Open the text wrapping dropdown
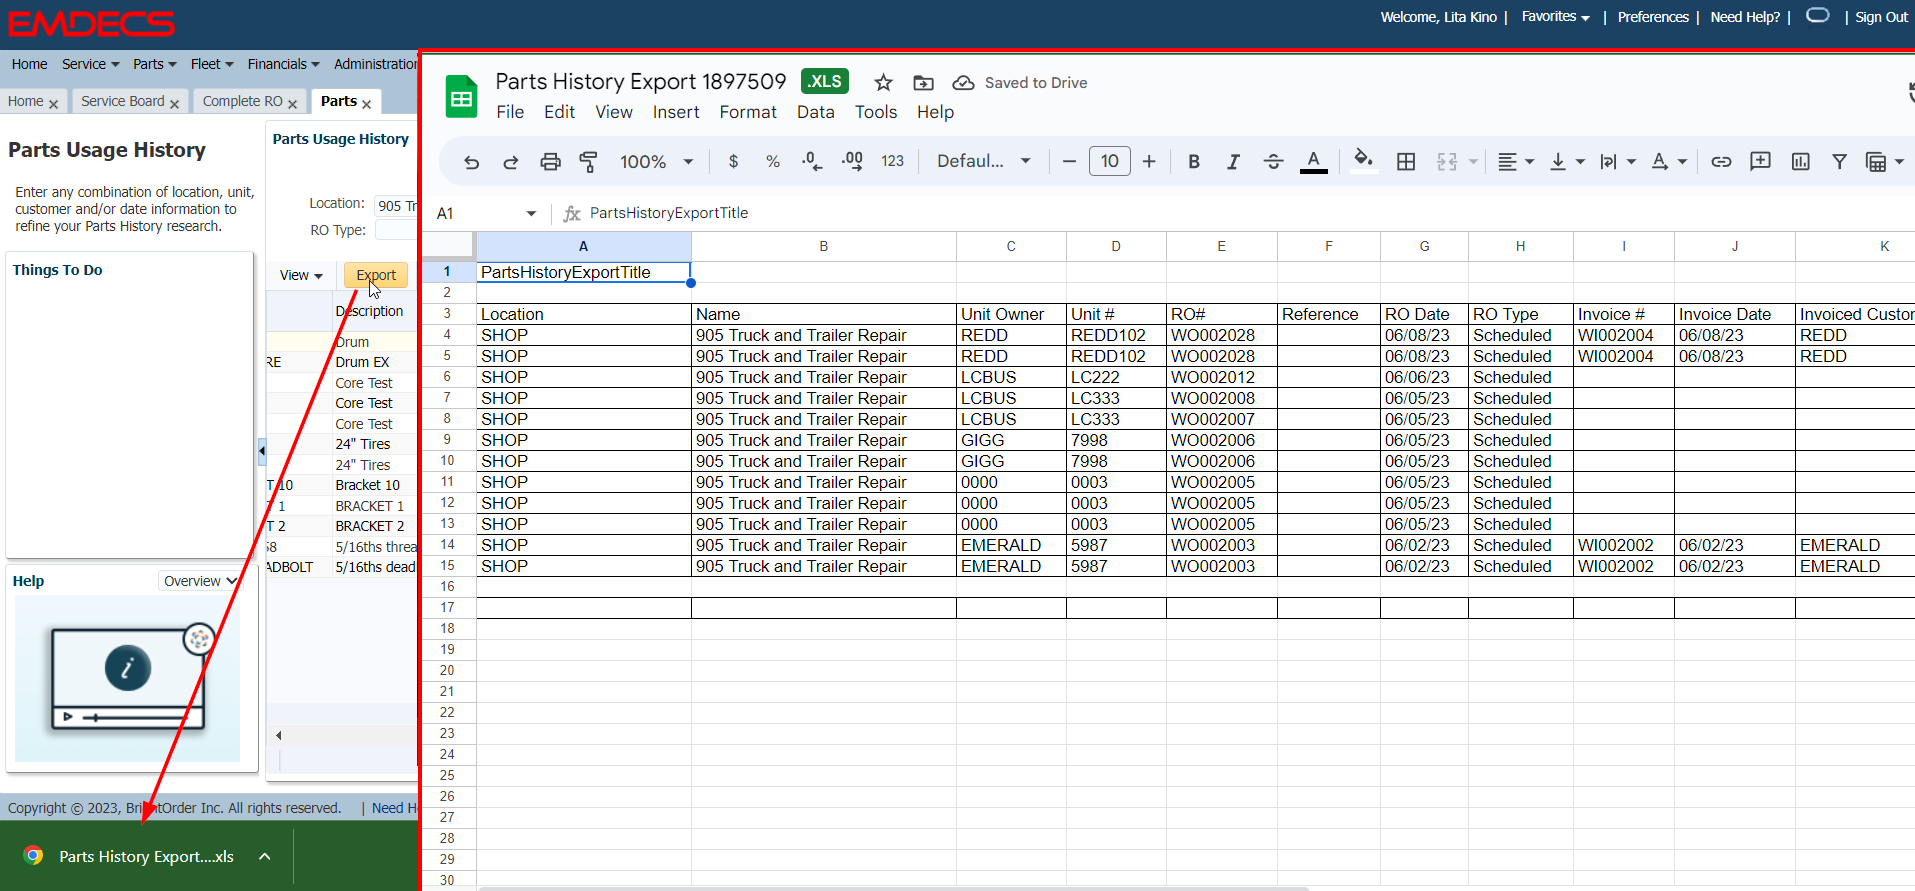Screen dimensions: 1915x891 pyautogui.click(x=1617, y=162)
